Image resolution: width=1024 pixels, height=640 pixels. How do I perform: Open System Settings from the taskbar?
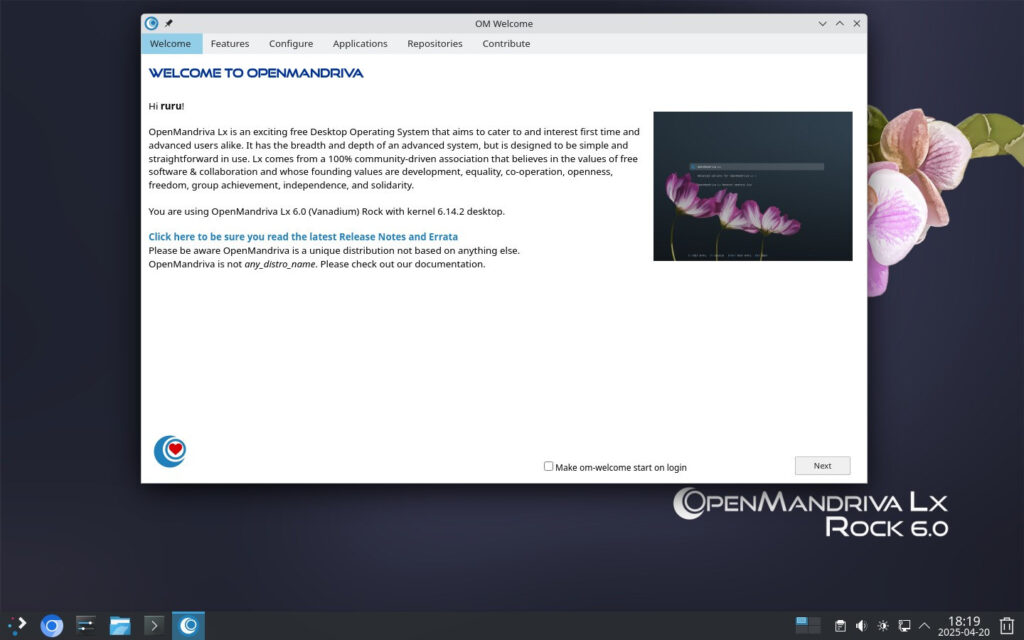85,625
